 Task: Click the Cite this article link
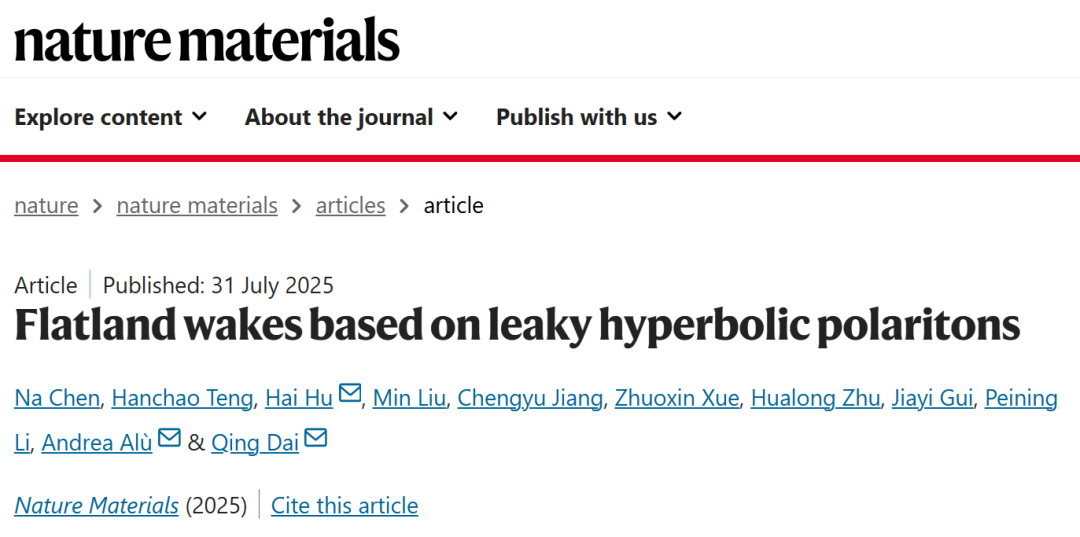pyautogui.click(x=344, y=505)
